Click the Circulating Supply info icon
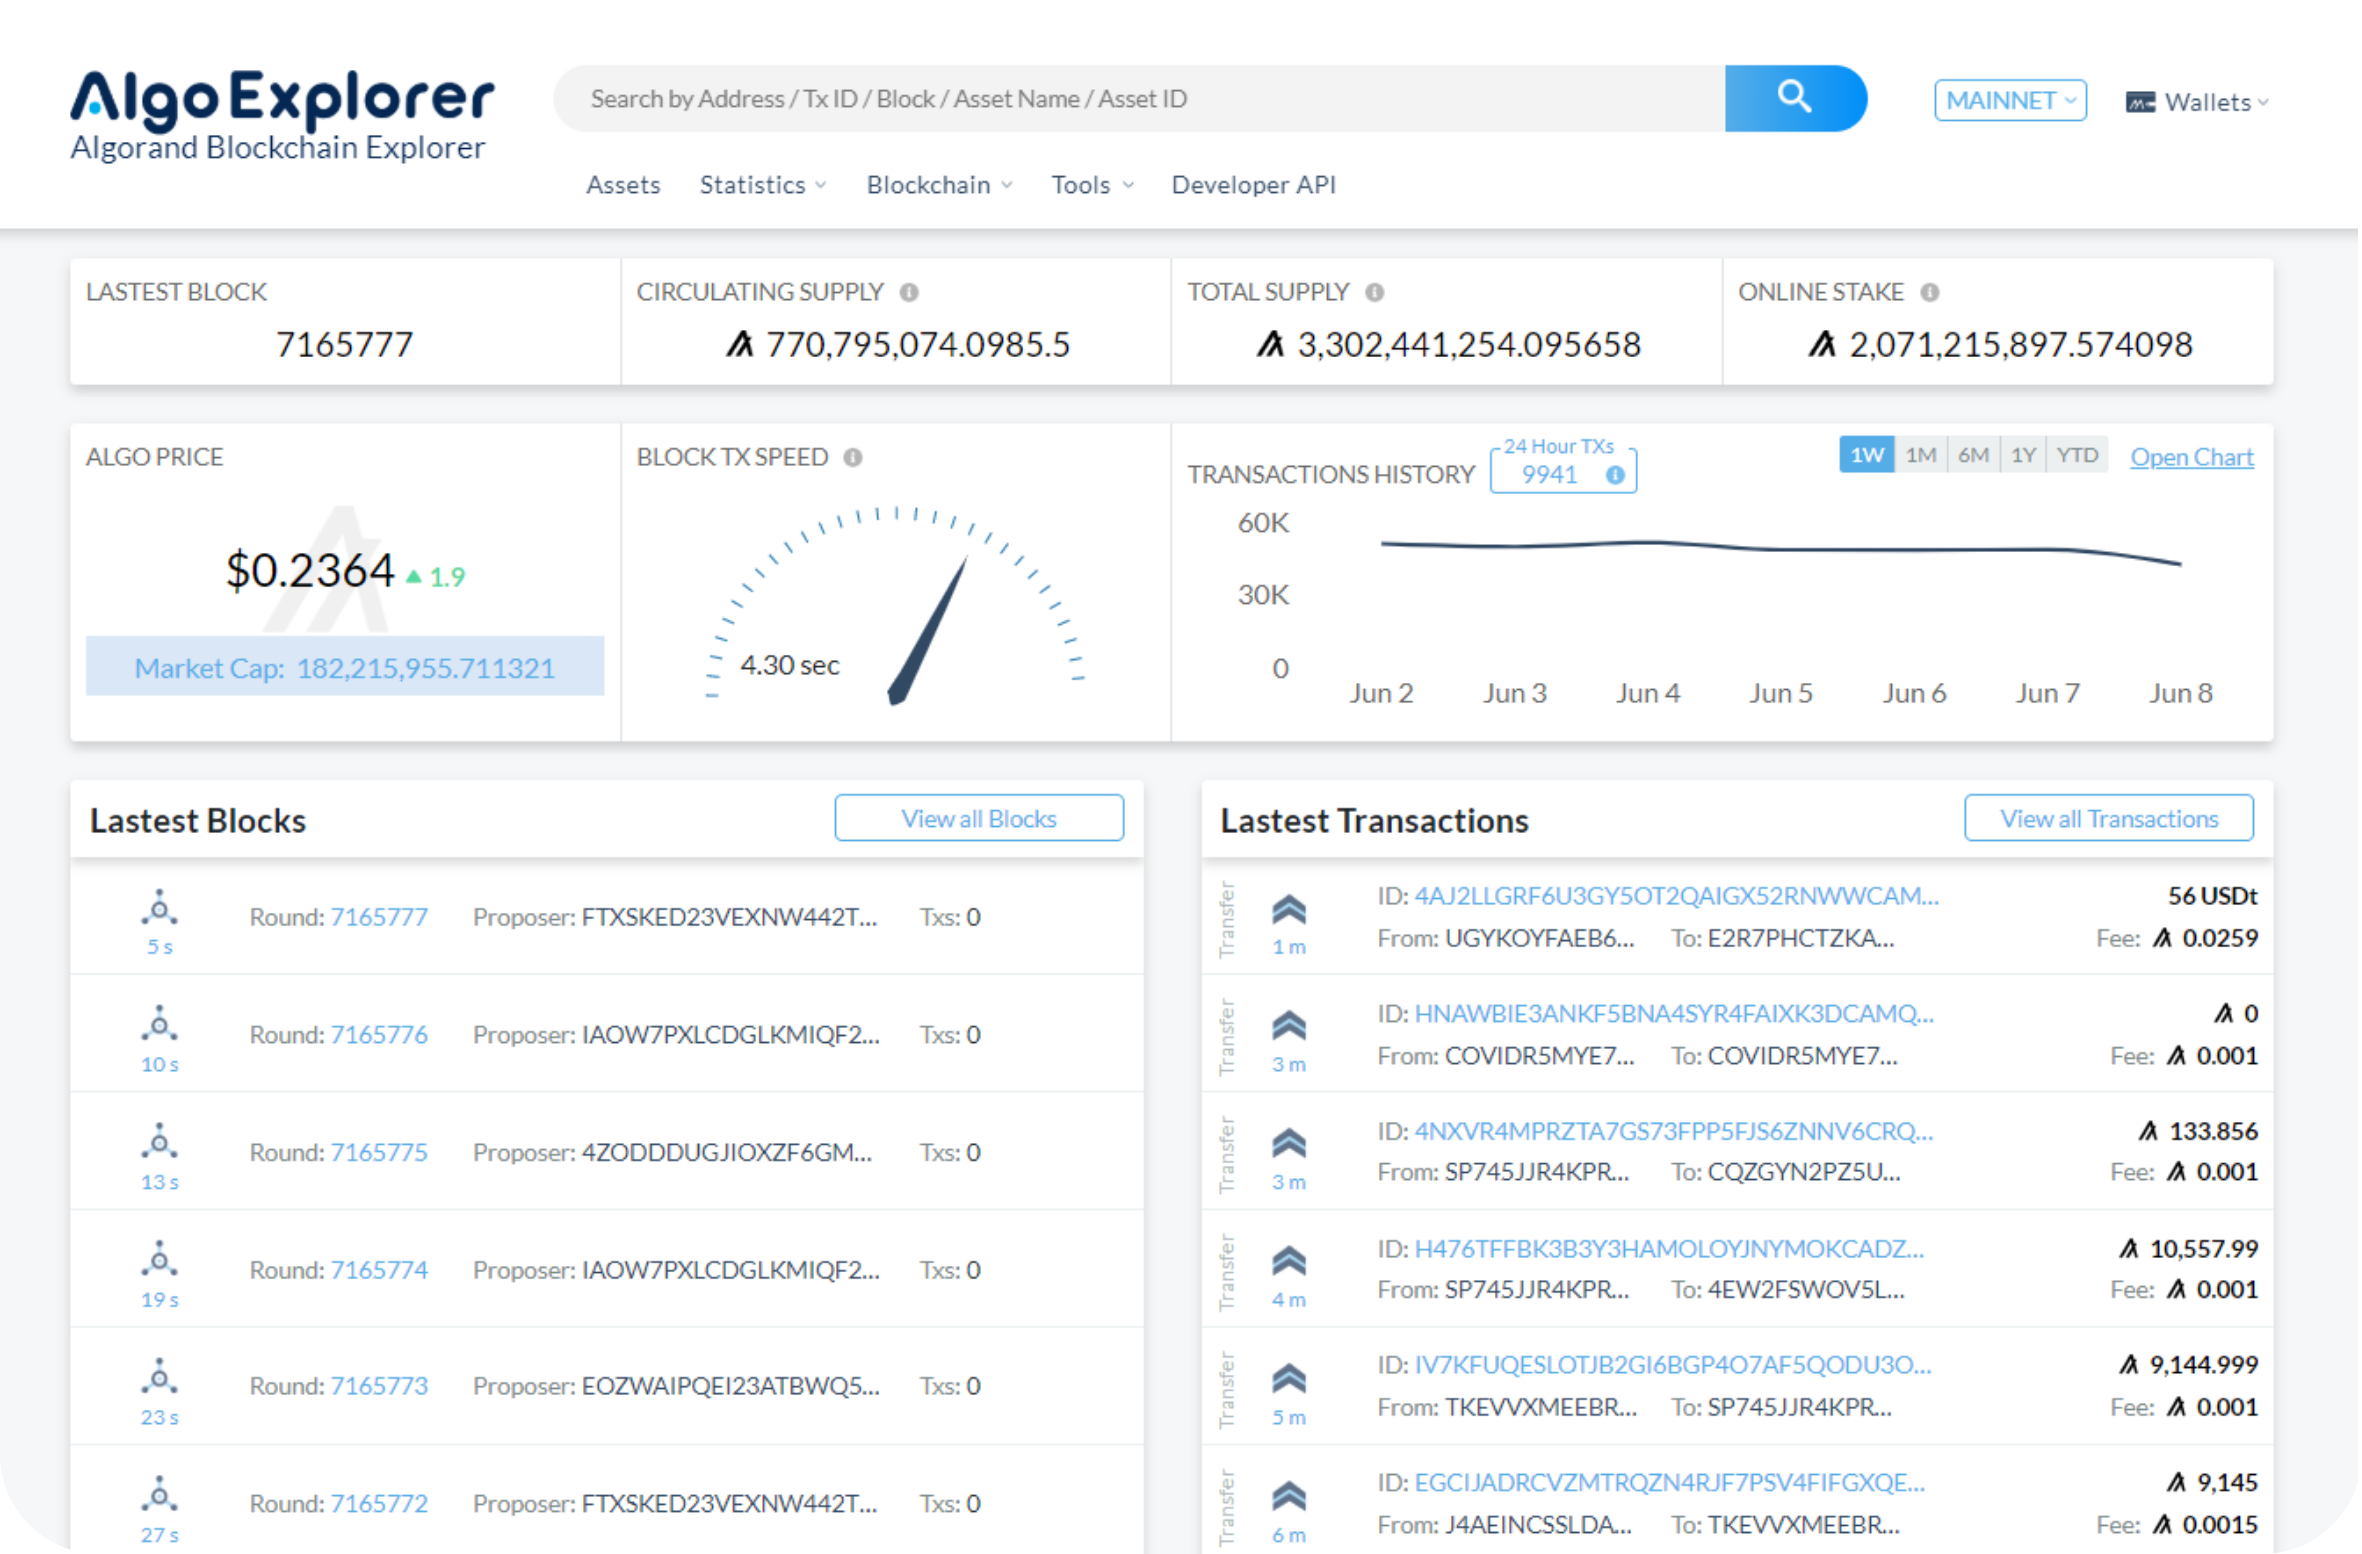The height and width of the screenshot is (1554, 2362). tap(909, 292)
